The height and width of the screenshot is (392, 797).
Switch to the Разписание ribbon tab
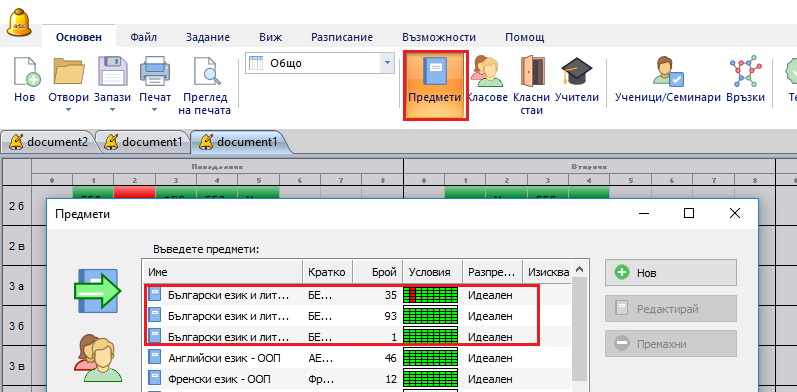[342, 37]
